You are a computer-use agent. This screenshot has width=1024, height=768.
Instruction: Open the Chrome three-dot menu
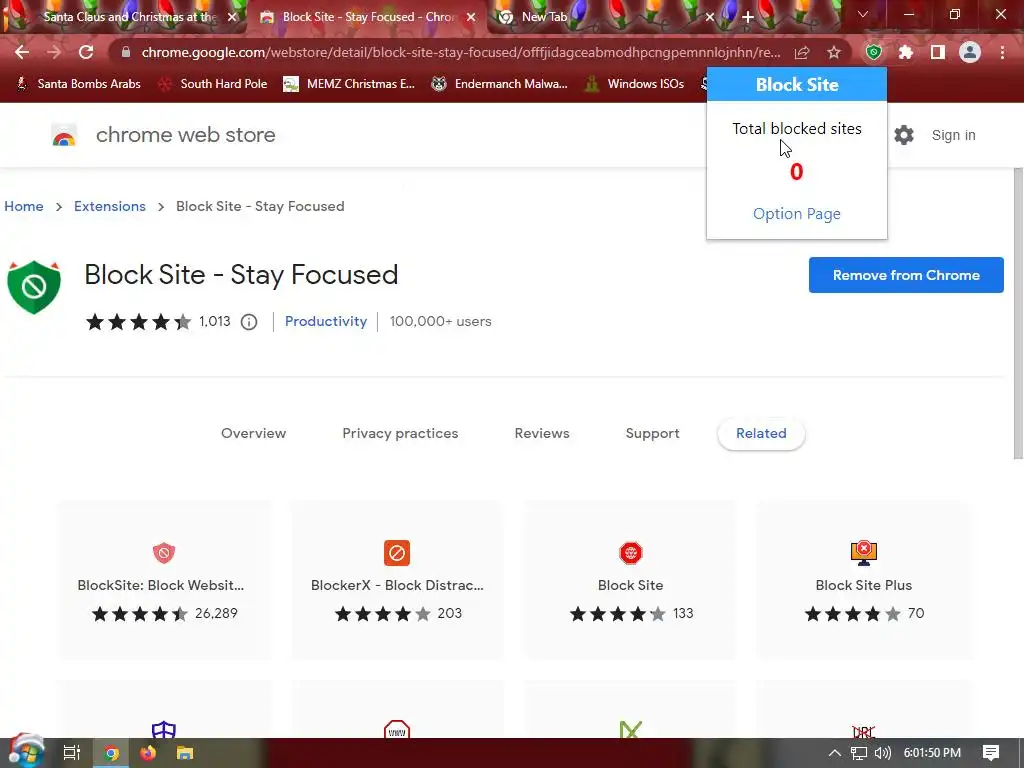(1002, 52)
